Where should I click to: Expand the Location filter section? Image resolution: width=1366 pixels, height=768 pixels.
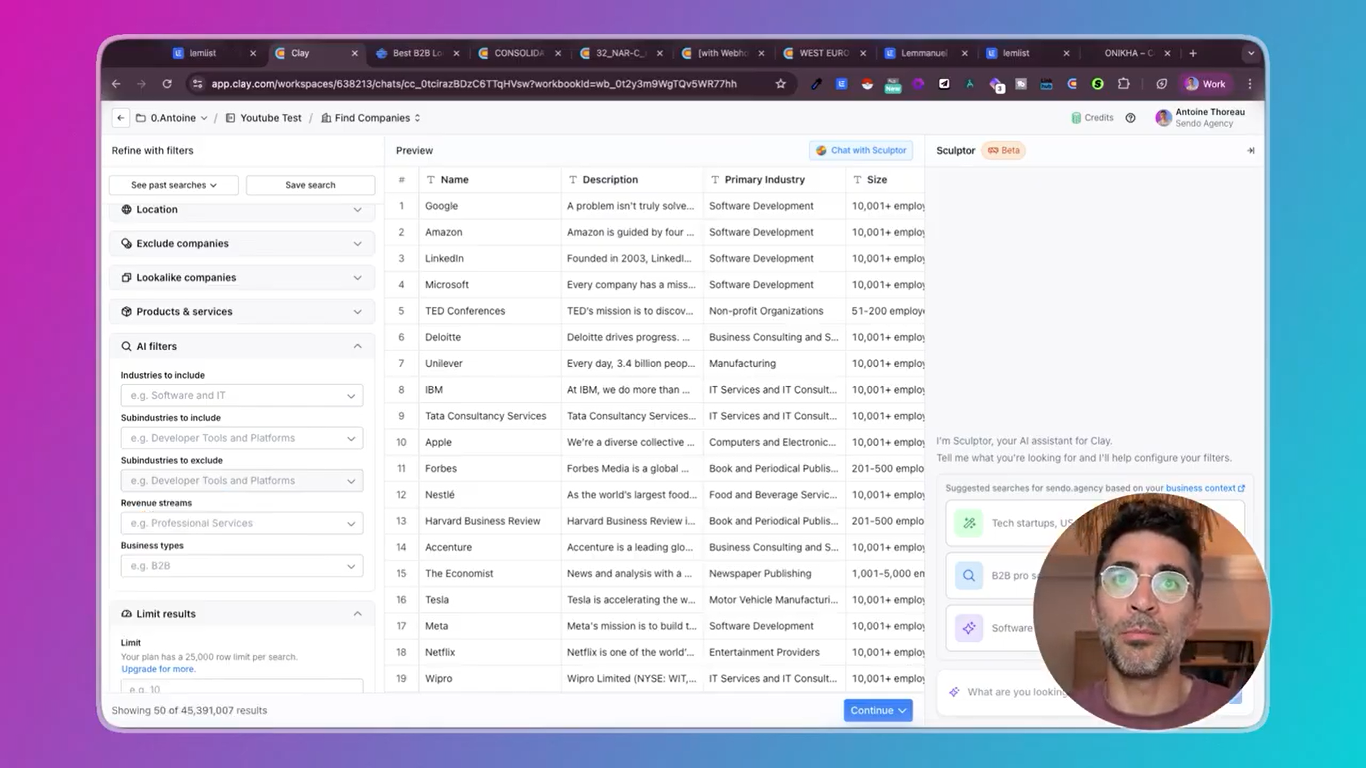tap(357, 209)
